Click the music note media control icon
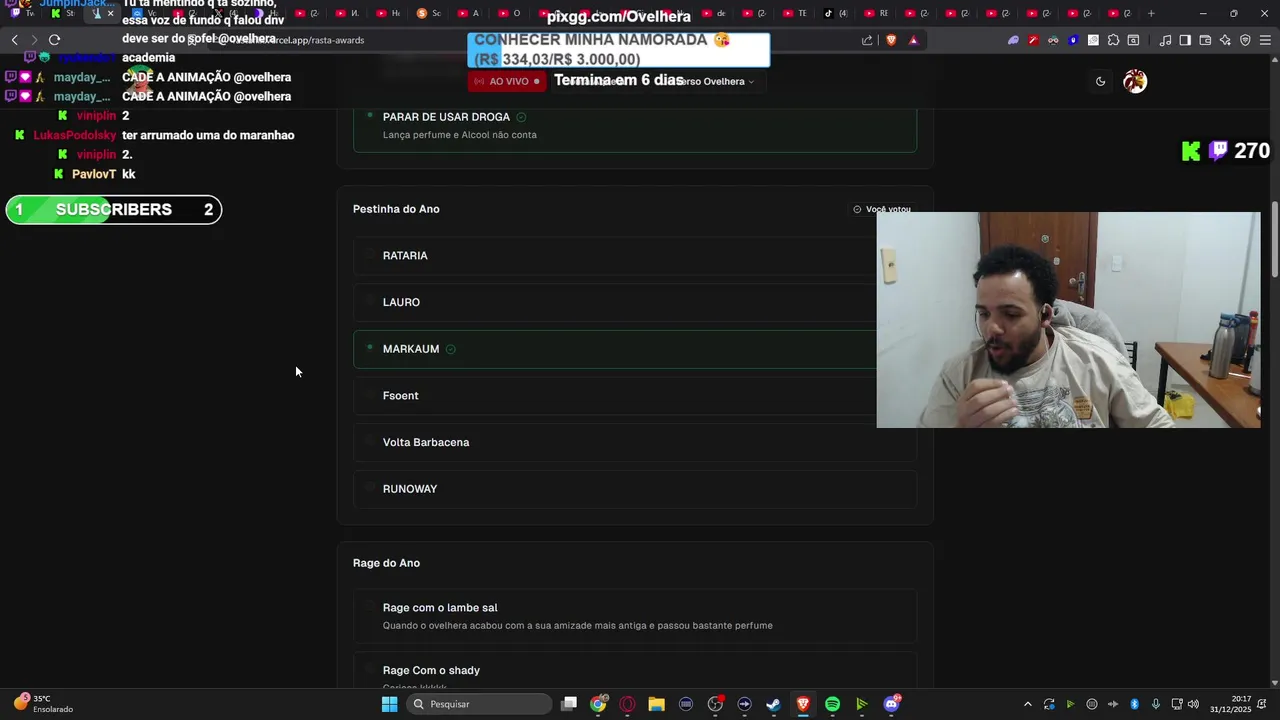 pyautogui.click(x=1165, y=40)
